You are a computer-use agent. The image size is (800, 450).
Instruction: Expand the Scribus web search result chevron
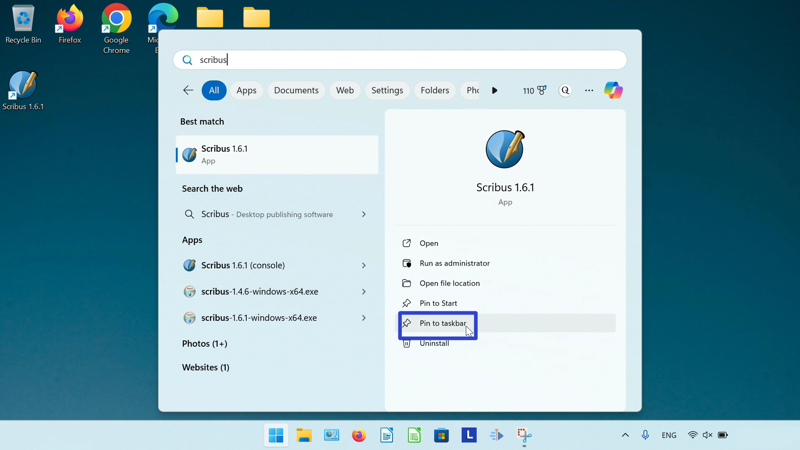(364, 214)
